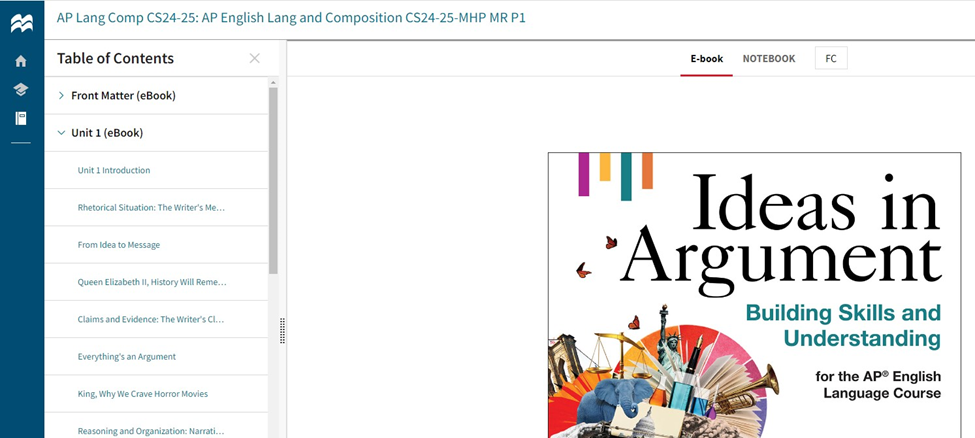The width and height of the screenshot is (975, 438).
Task: Switch to the E-book tab
Action: tap(706, 59)
